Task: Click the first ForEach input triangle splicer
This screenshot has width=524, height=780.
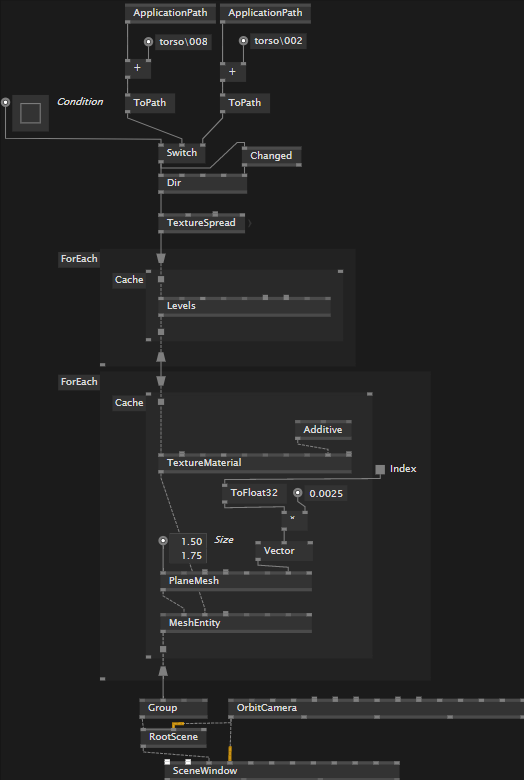Action: tap(161, 258)
